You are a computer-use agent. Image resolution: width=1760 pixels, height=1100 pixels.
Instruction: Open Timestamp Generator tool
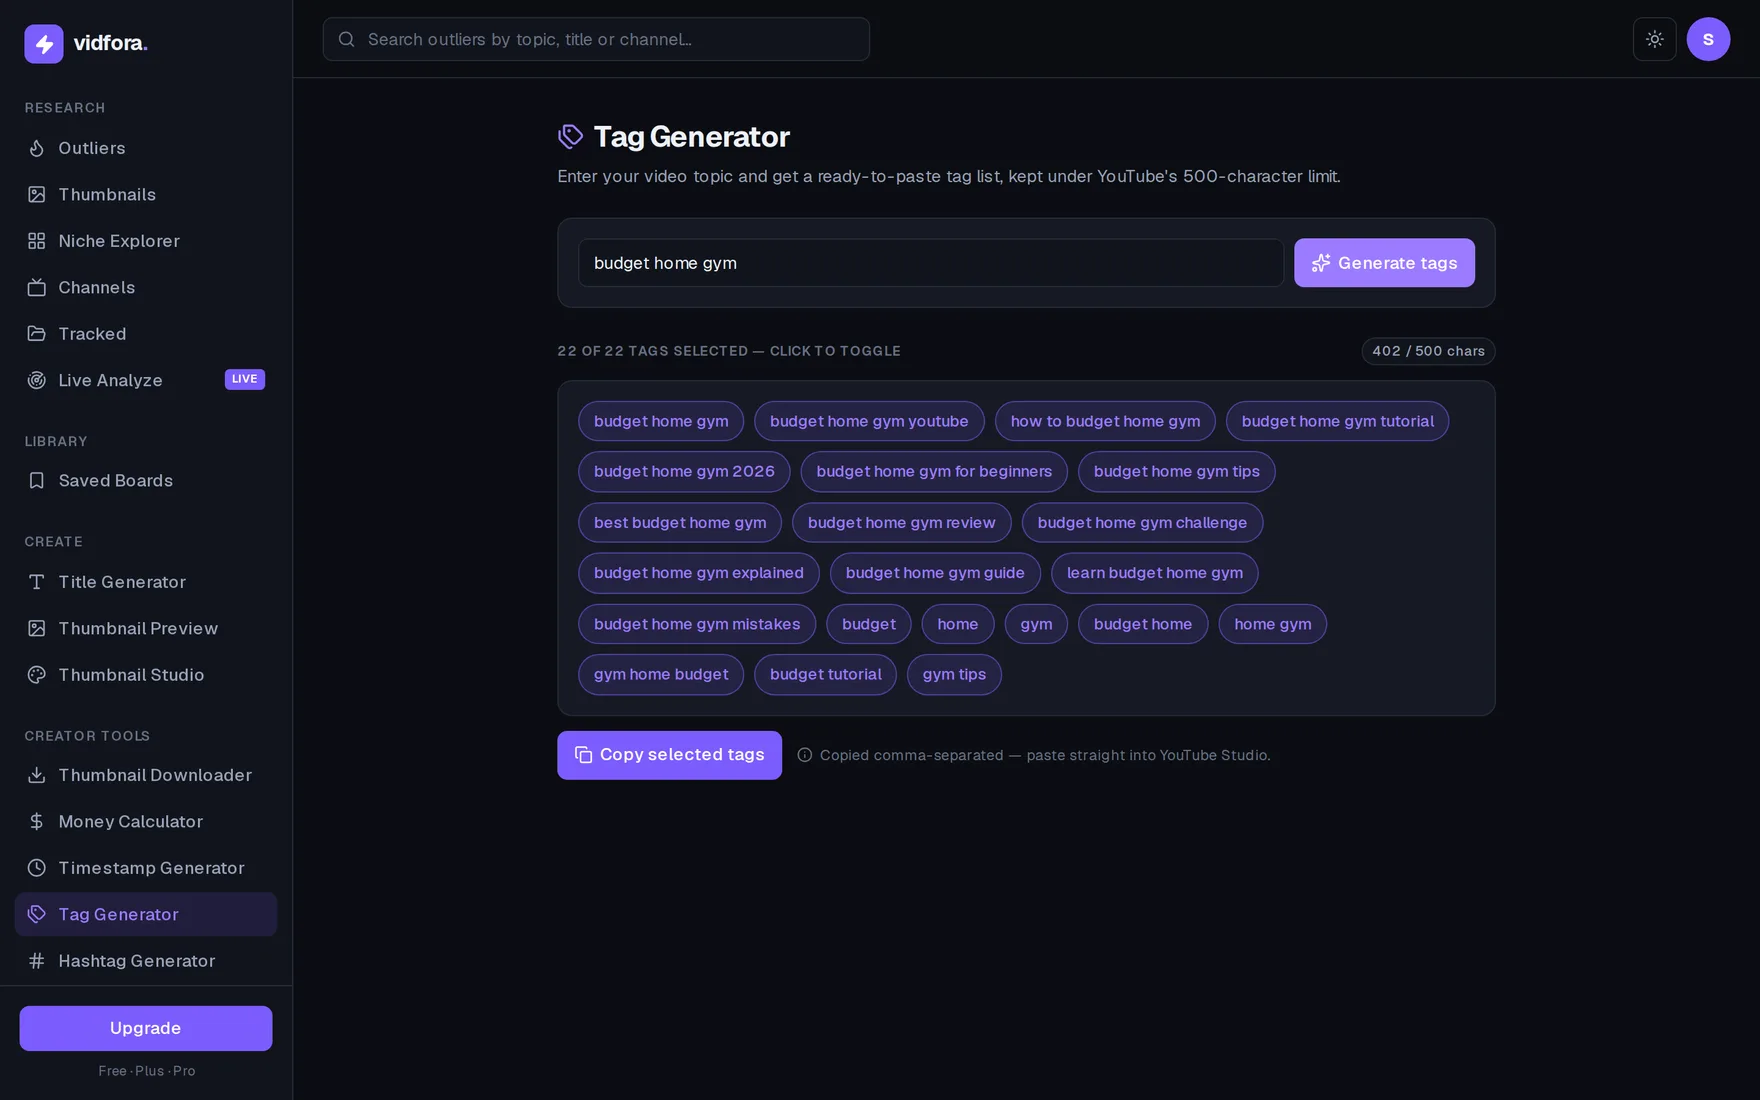[x=146, y=868]
